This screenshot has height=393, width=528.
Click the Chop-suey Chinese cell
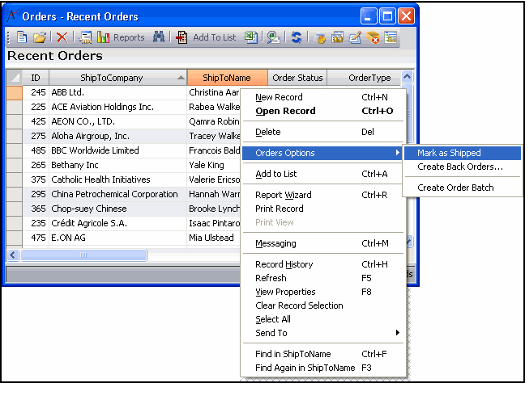(x=118, y=208)
